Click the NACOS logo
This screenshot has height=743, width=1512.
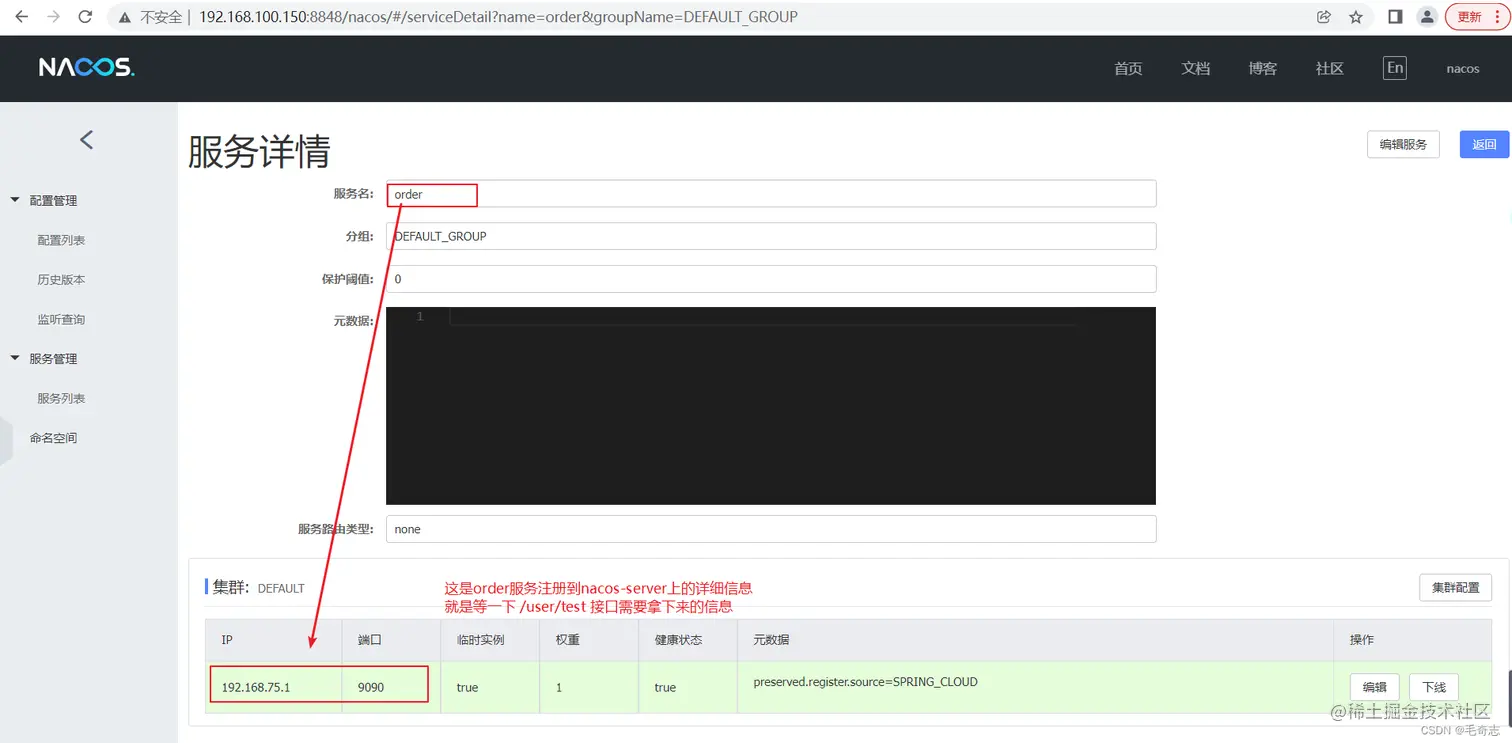pos(86,68)
